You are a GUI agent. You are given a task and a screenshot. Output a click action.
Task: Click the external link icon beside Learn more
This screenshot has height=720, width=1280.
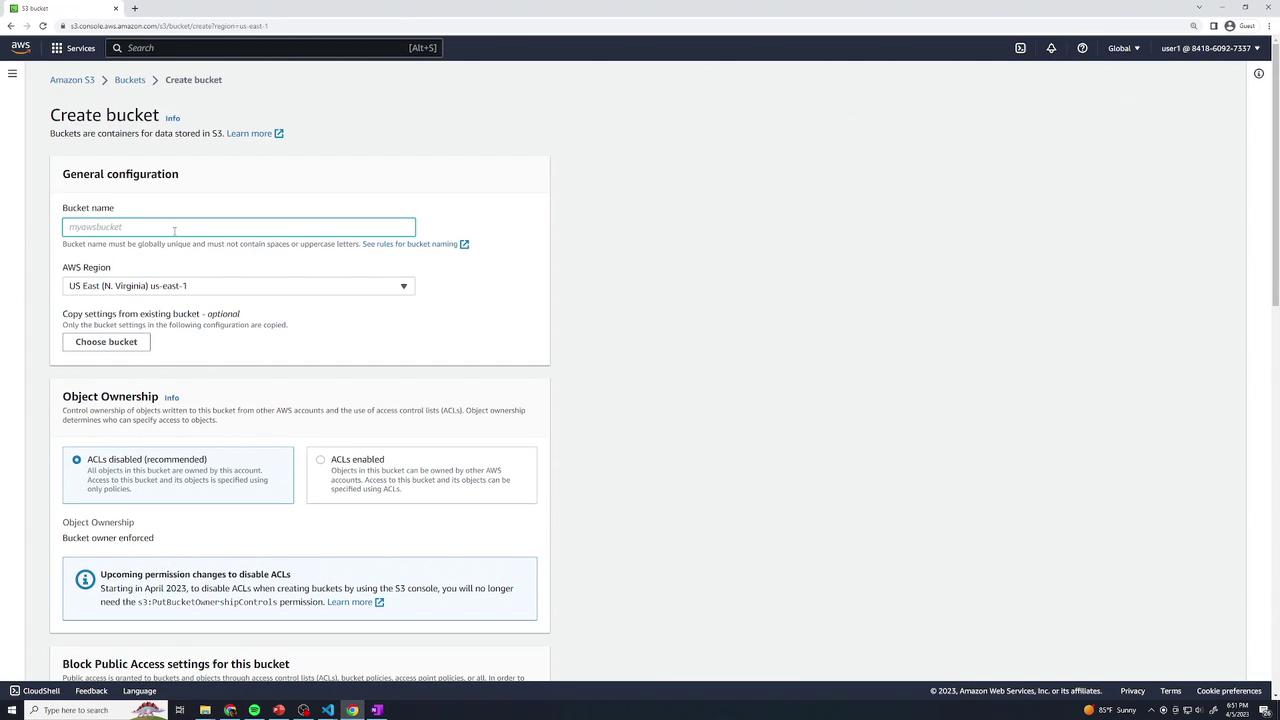pyautogui.click(x=279, y=133)
